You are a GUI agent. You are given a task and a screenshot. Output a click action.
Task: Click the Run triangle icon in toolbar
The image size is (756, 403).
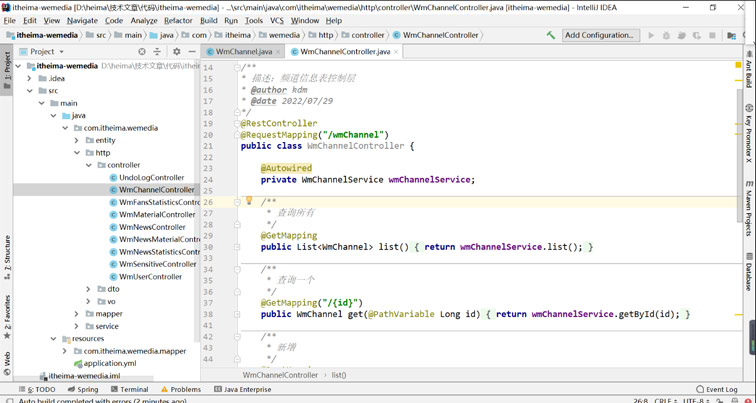[x=651, y=35]
